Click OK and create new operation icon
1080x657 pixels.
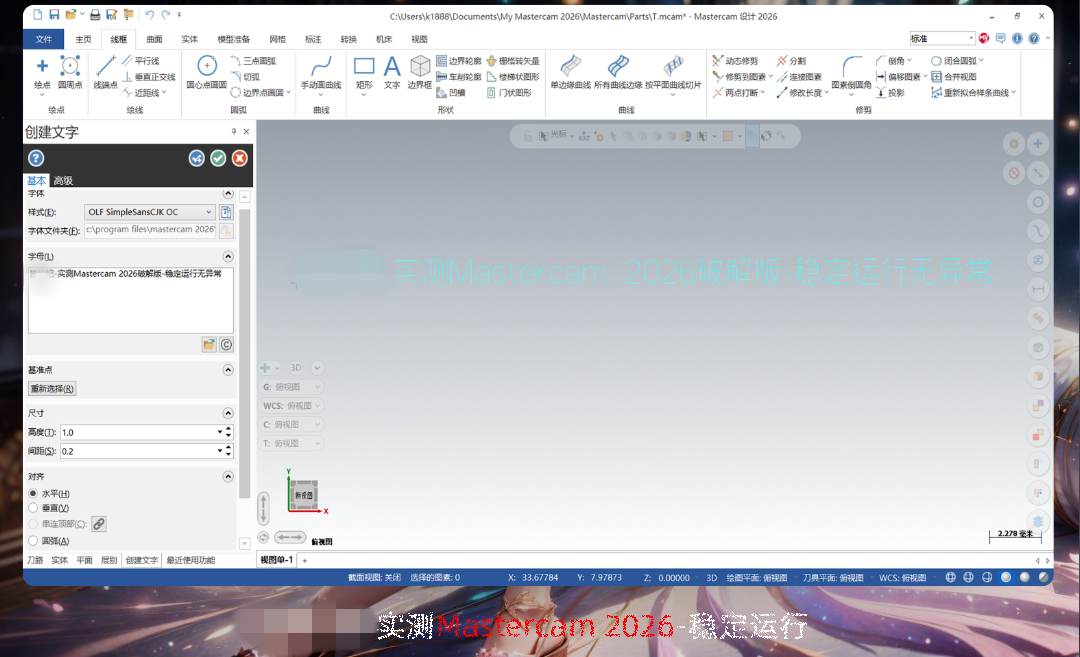(x=197, y=158)
